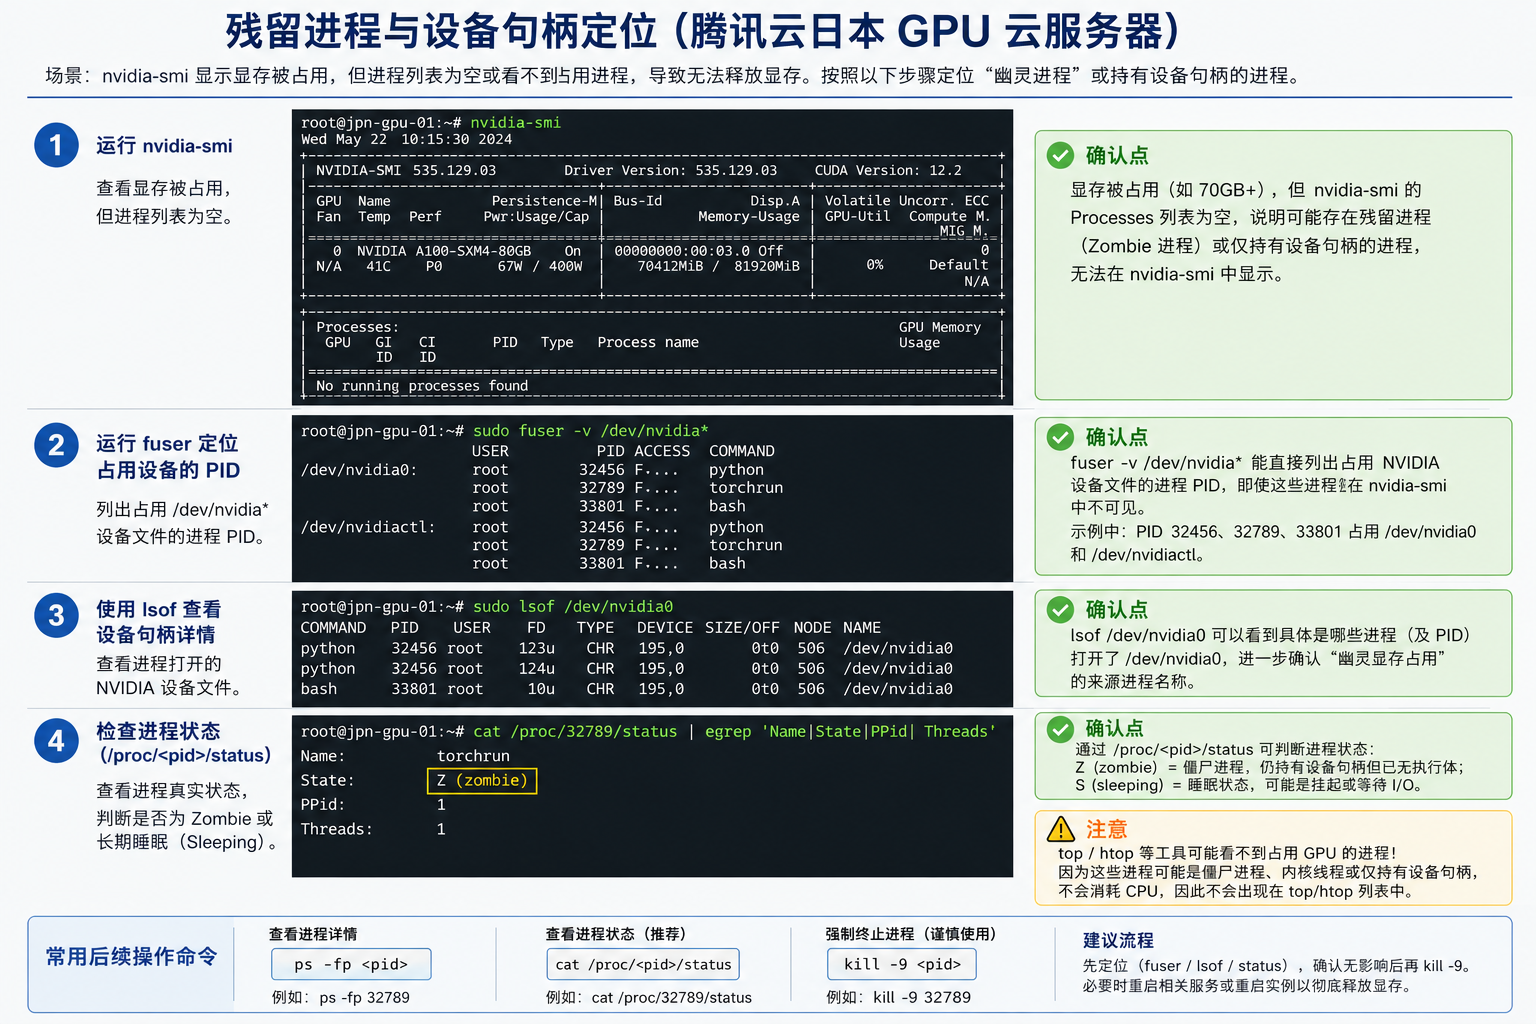
Task: Click the green checkmark beside the lsof 确认点 heading
Action: pos(1060,609)
